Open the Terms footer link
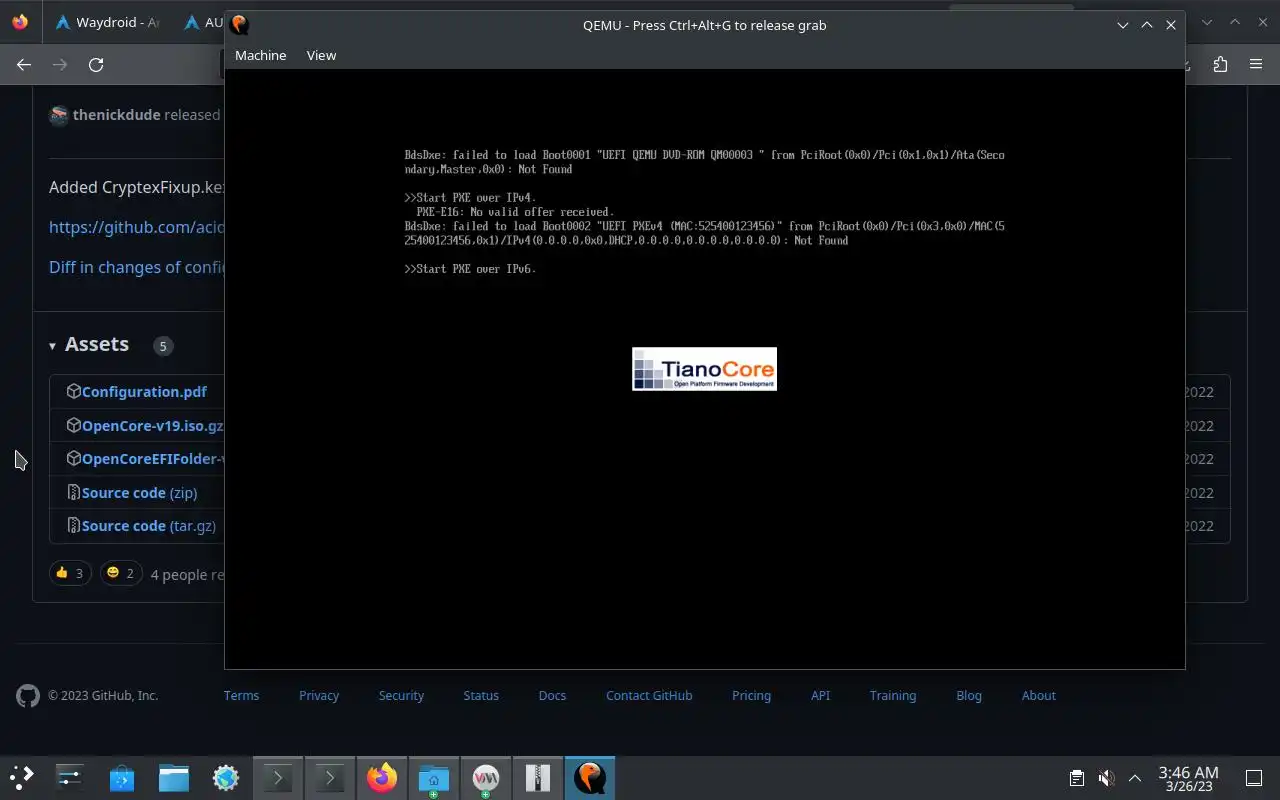 click(x=241, y=695)
